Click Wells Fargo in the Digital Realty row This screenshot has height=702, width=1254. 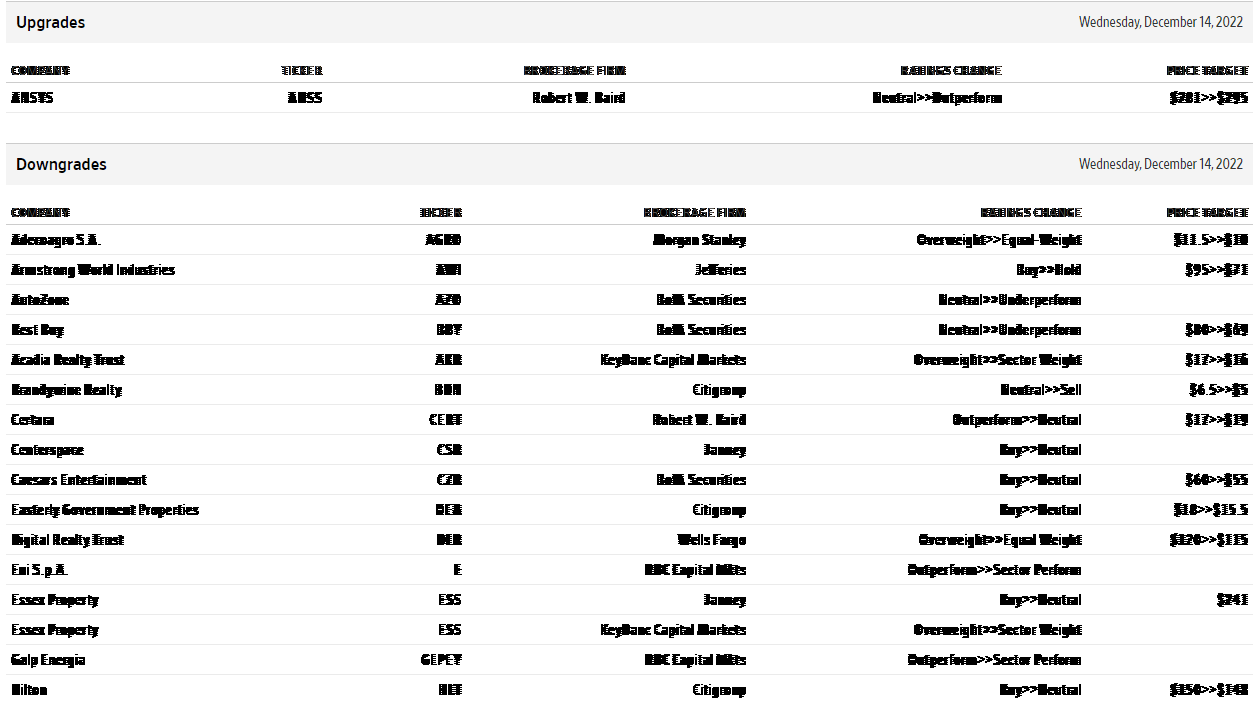coord(712,540)
